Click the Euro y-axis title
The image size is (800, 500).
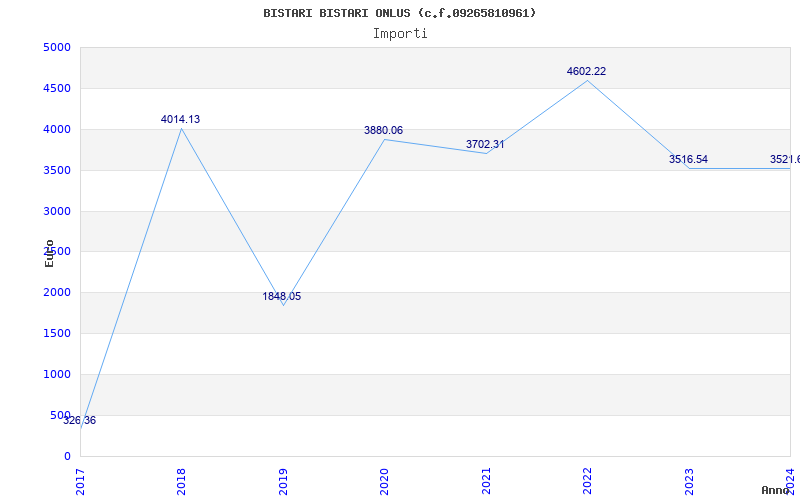49,253
